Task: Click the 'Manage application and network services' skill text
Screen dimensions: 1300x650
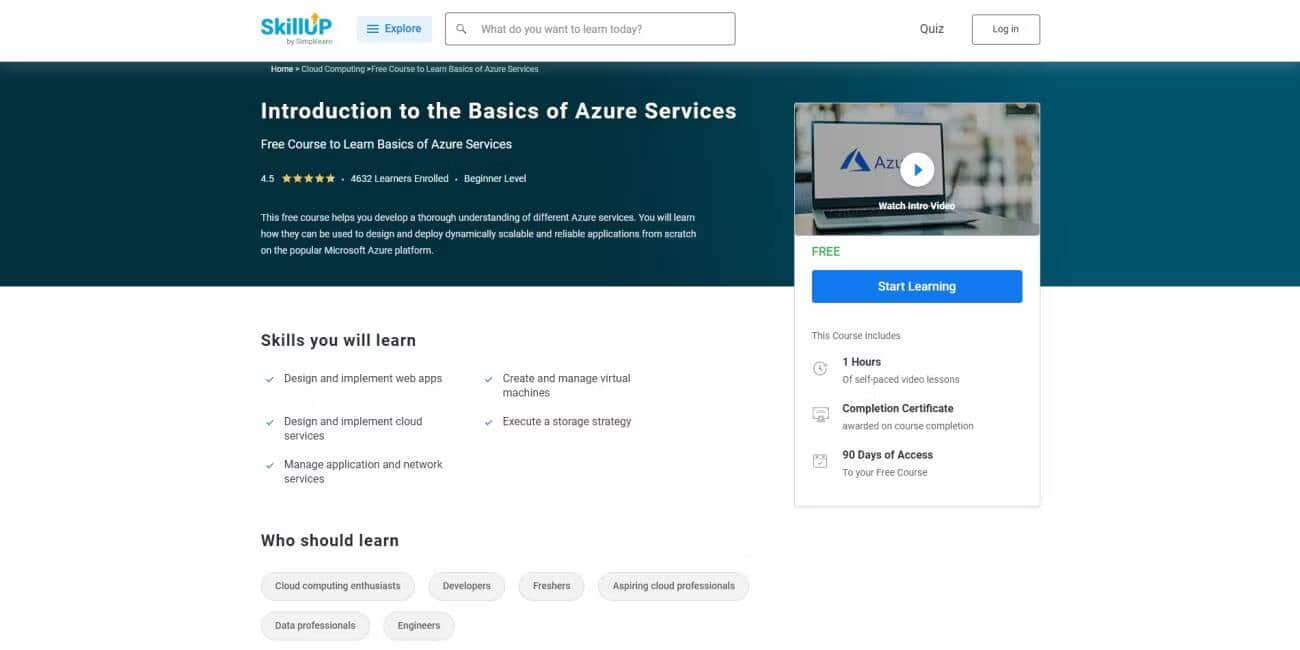Action: point(363,472)
